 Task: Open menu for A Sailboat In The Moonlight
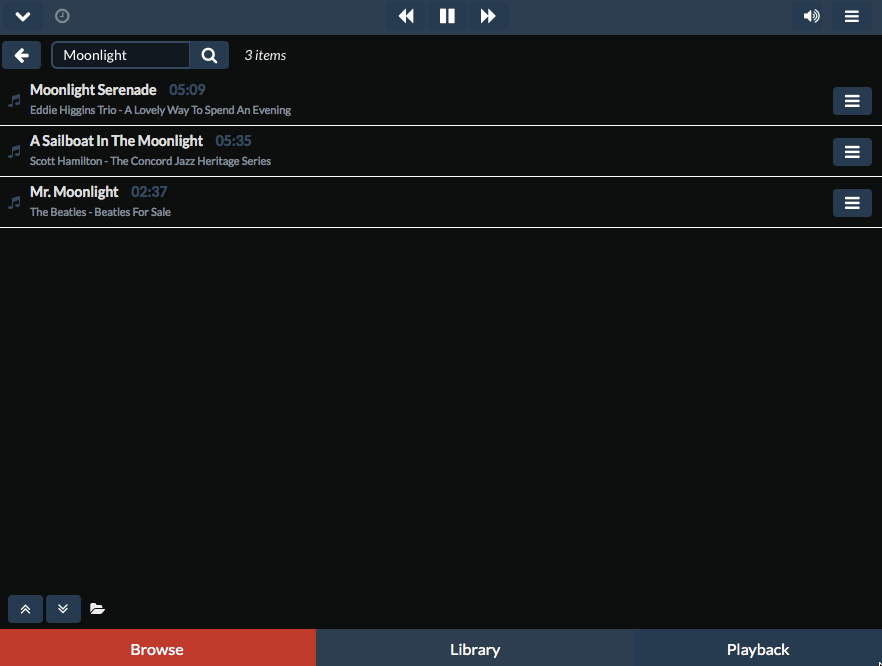click(x=852, y=152)
